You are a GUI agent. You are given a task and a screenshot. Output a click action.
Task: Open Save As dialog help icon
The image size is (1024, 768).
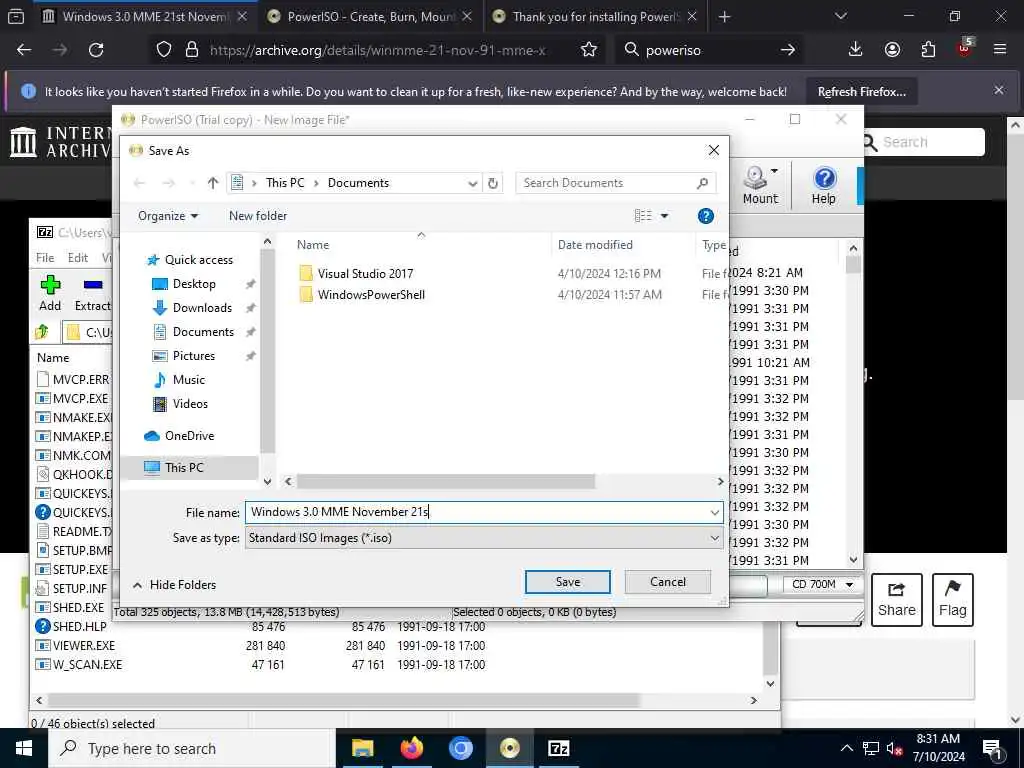coord(705,216)
